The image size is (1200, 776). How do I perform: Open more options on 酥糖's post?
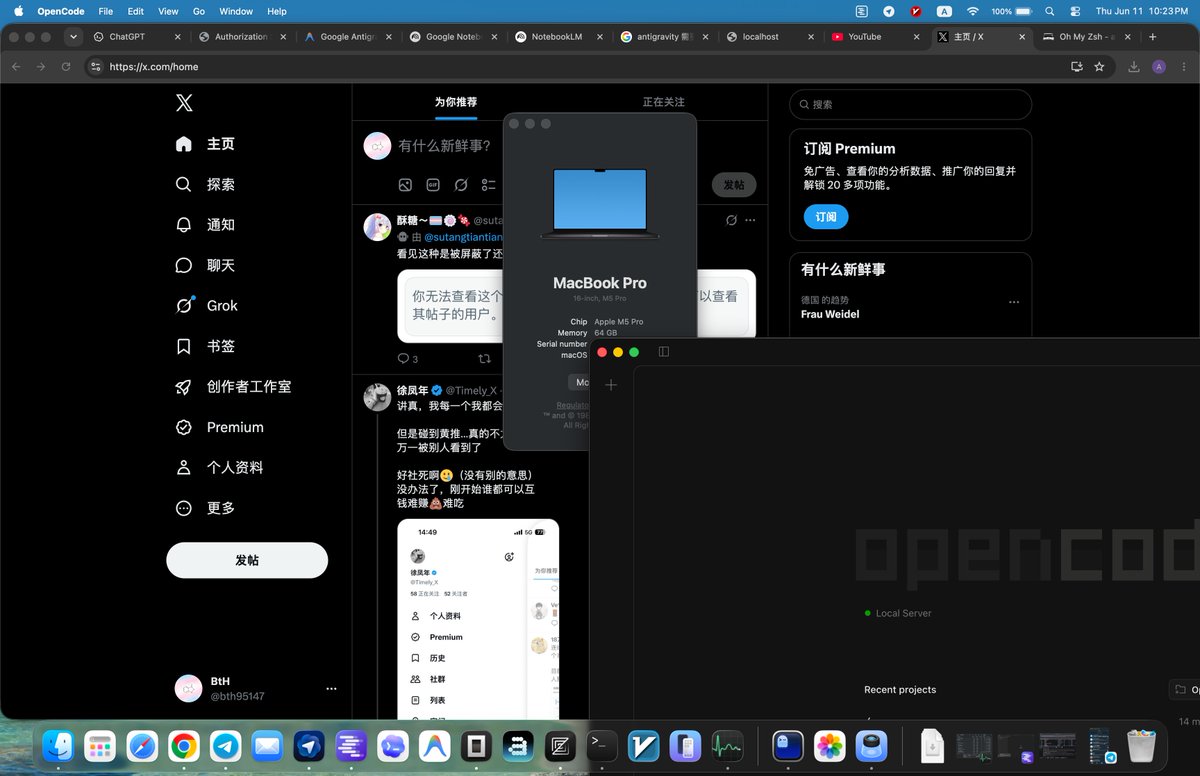[x=750, y=220]
